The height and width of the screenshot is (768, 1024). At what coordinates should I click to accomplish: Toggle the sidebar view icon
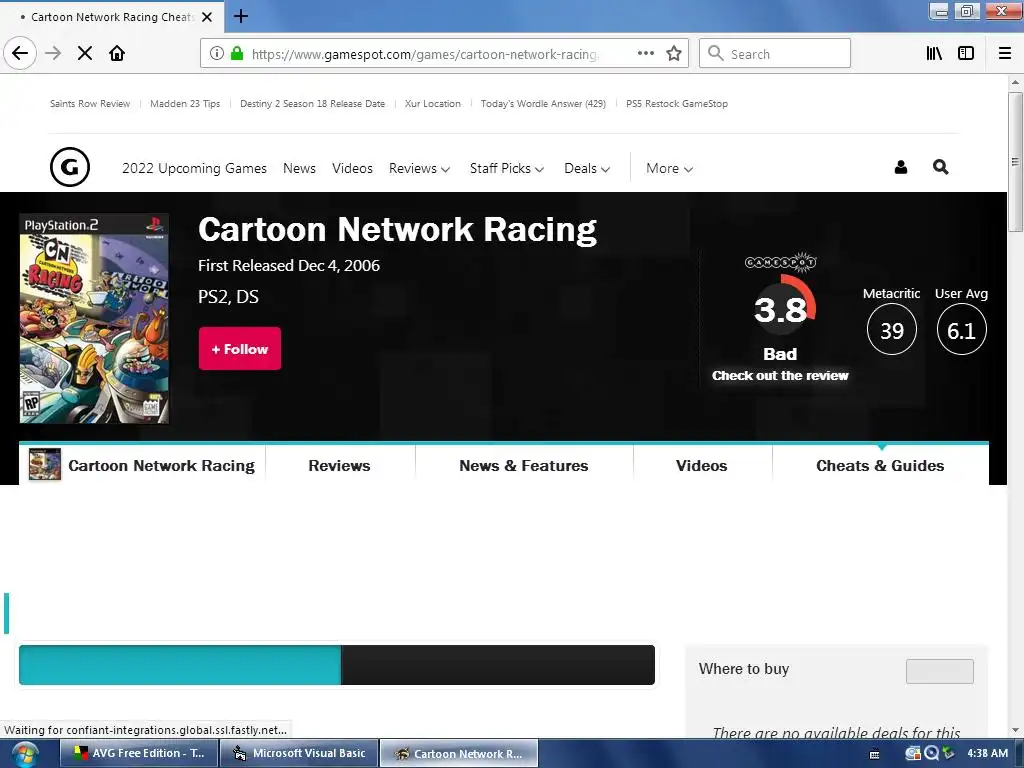click(966, 53)
